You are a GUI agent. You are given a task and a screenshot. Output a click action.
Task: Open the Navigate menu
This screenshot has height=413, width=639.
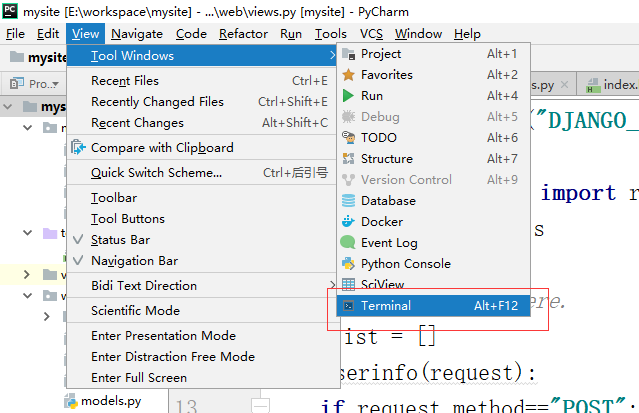[137, 34]
